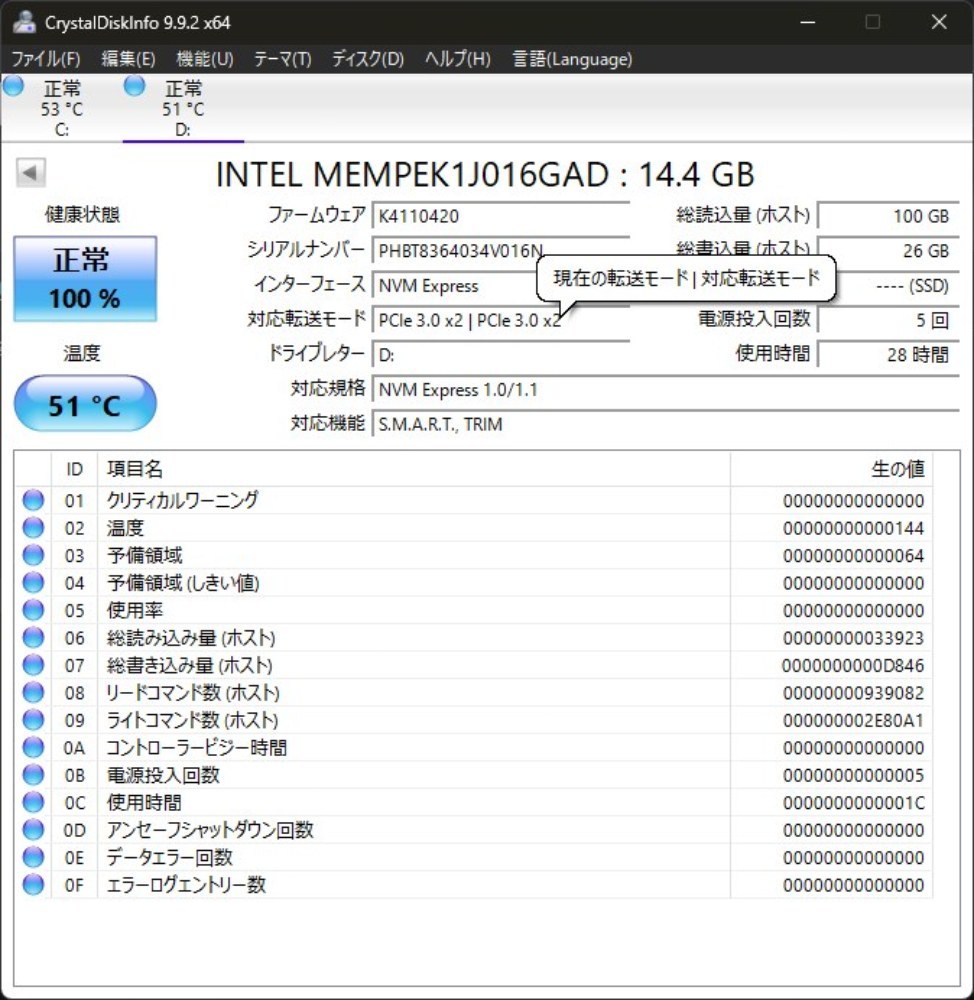The height and width of the screenshot is (1000, 974).
Task: Click status orb for ID 03 予備領域
Action: (x=33, y=555)
